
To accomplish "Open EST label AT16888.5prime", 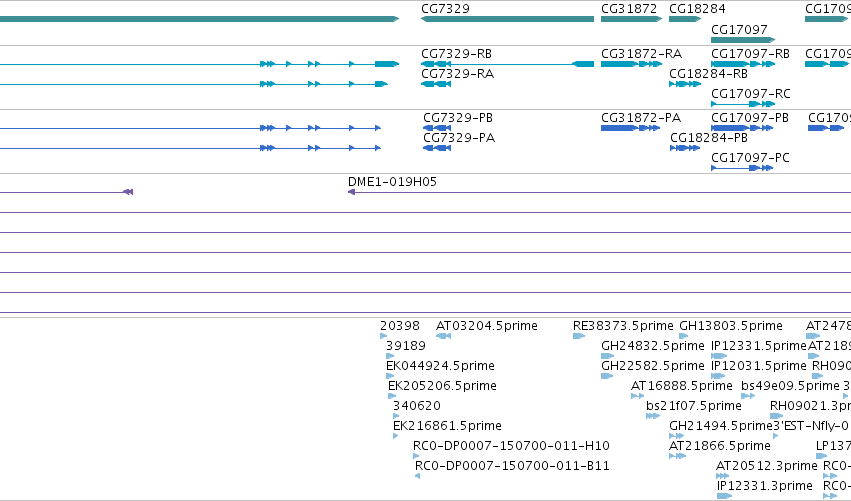I will [x=682, y=386].
